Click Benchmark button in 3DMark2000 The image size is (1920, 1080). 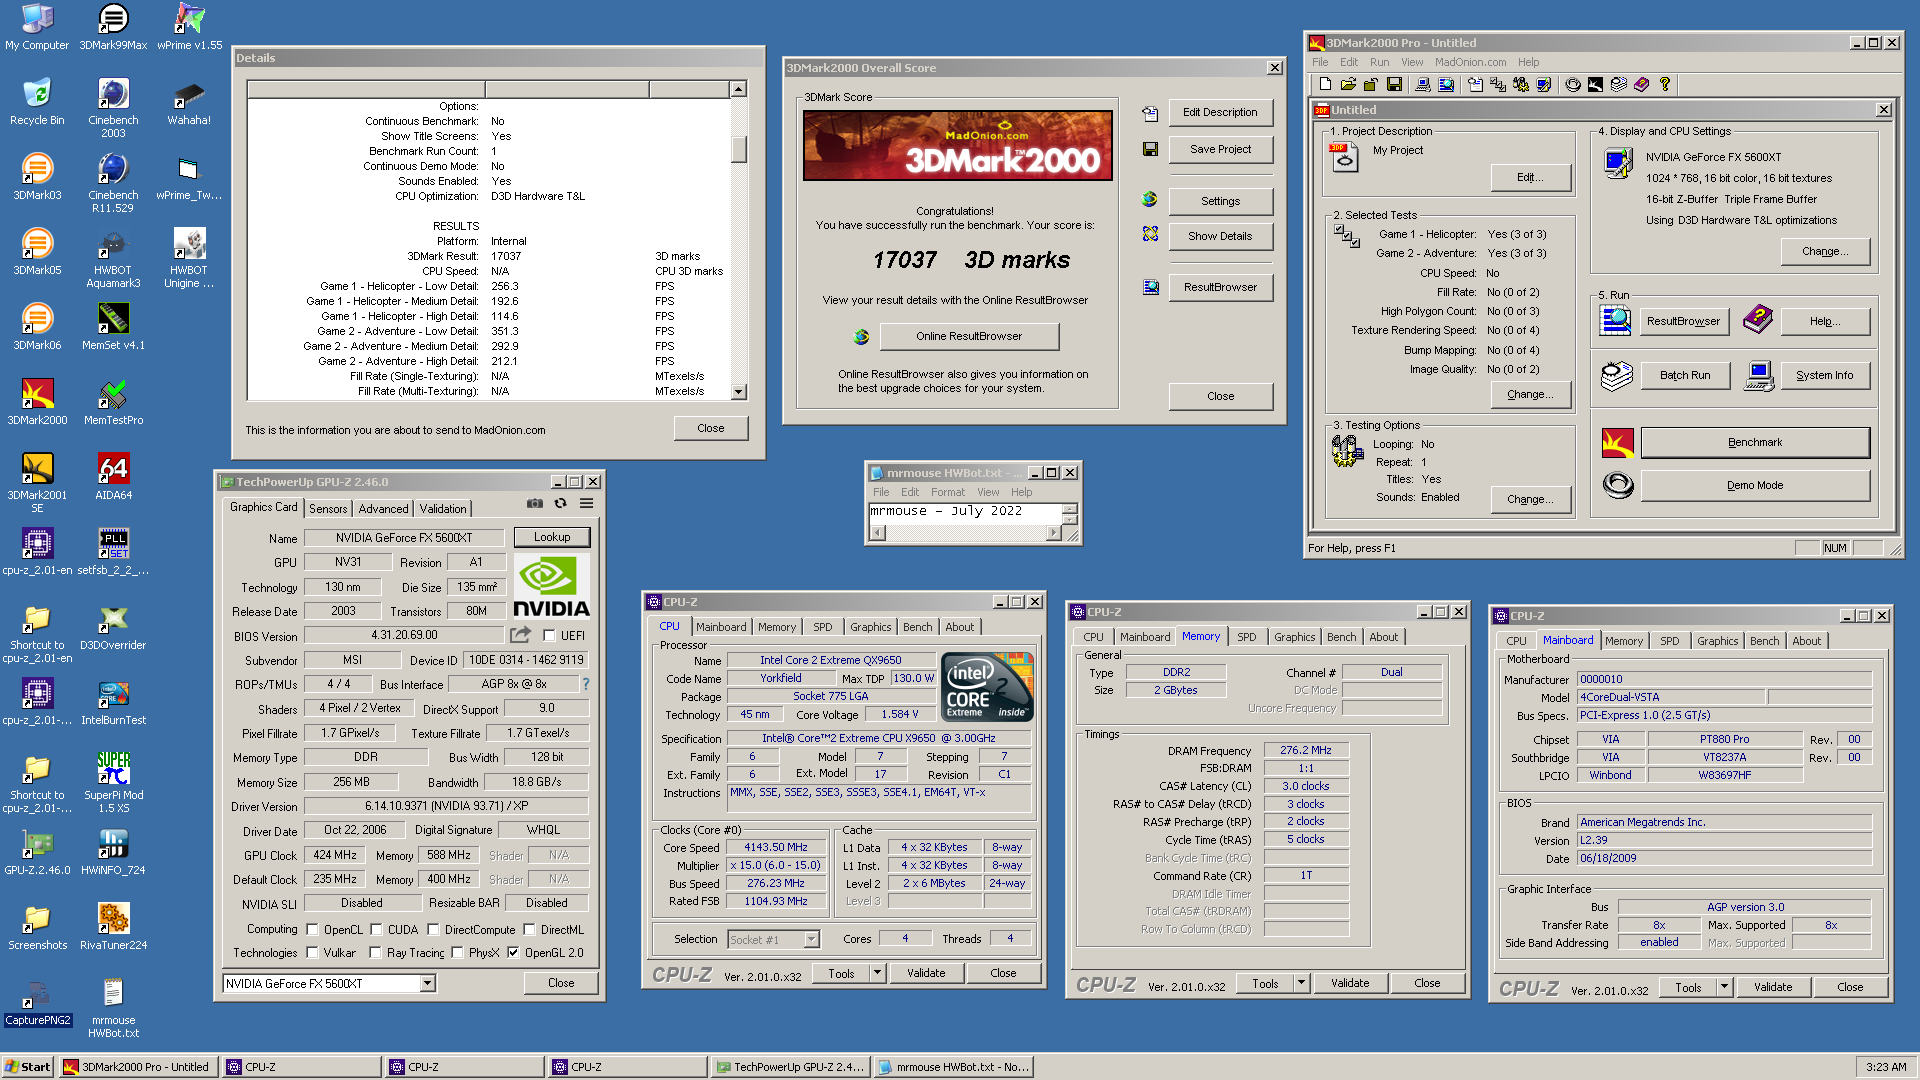(1755, 442)
